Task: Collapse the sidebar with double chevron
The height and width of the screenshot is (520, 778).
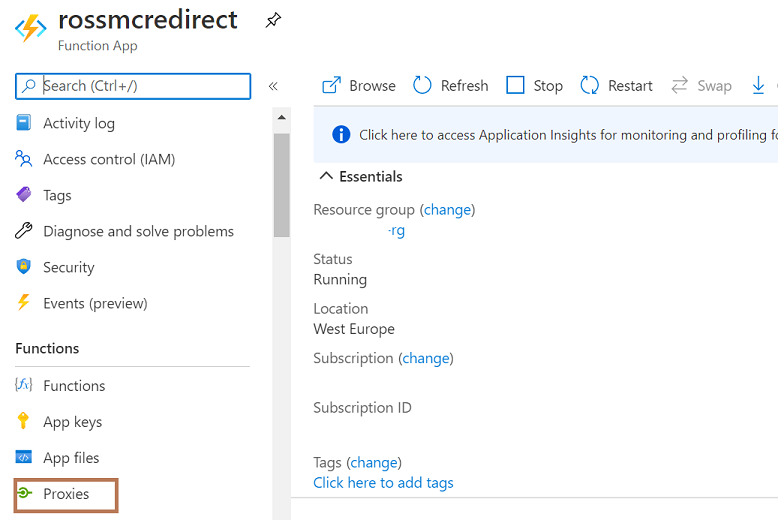Action: point(273,86)
